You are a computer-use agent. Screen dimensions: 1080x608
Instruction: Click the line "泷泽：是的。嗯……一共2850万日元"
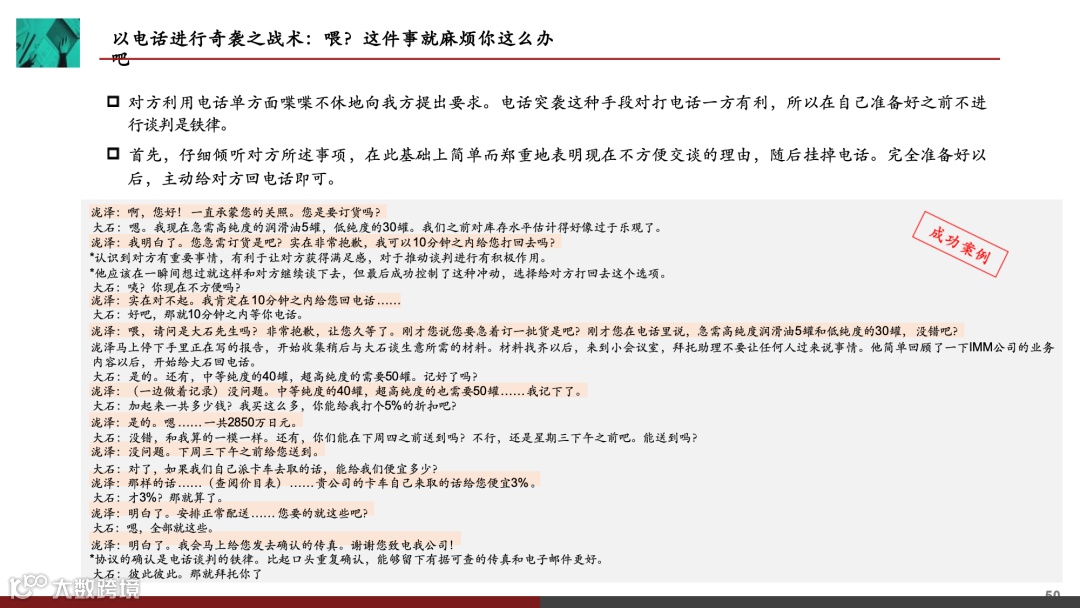195,422
